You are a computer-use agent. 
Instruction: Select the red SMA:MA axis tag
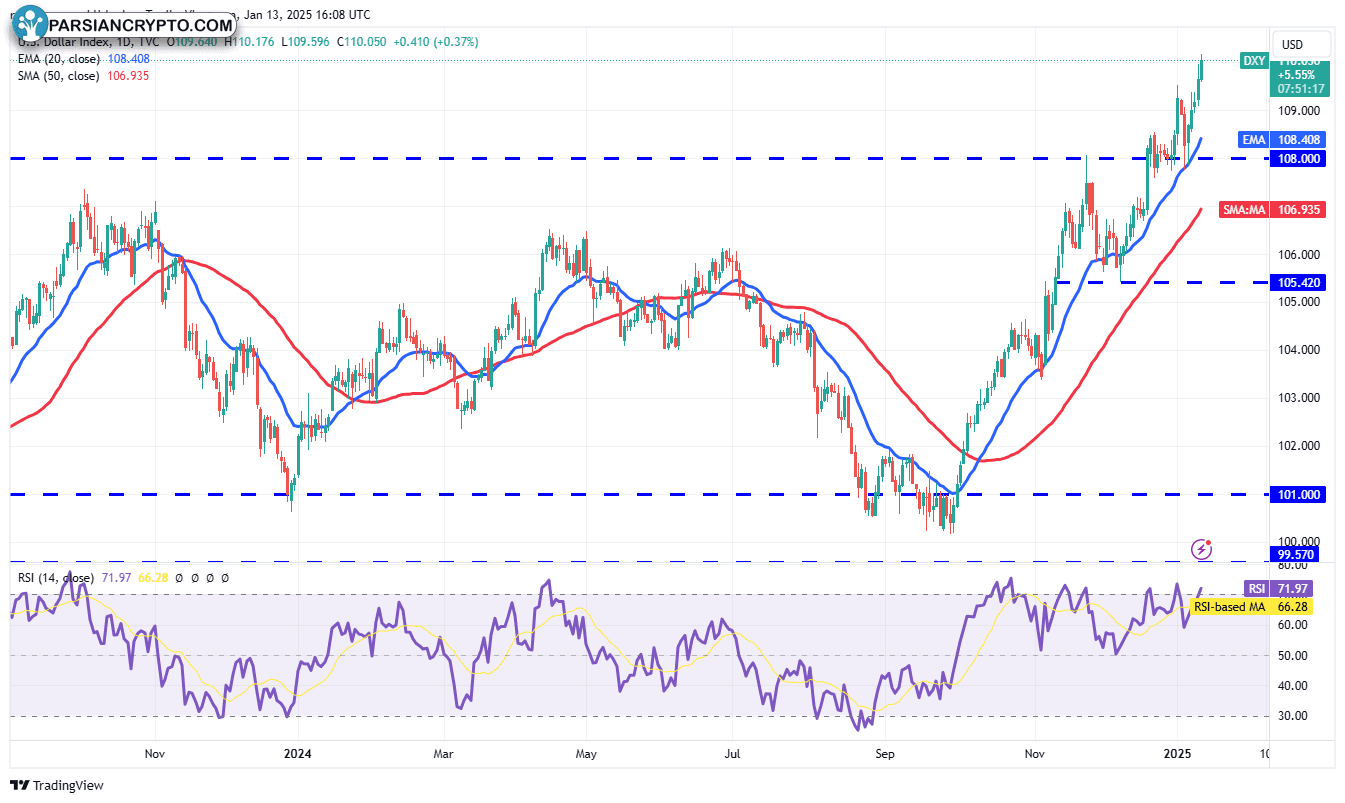tap(1245, 210)
